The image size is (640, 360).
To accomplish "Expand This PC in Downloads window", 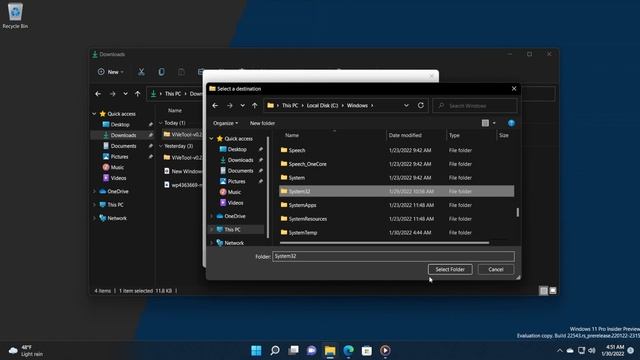I will (94, 205).
